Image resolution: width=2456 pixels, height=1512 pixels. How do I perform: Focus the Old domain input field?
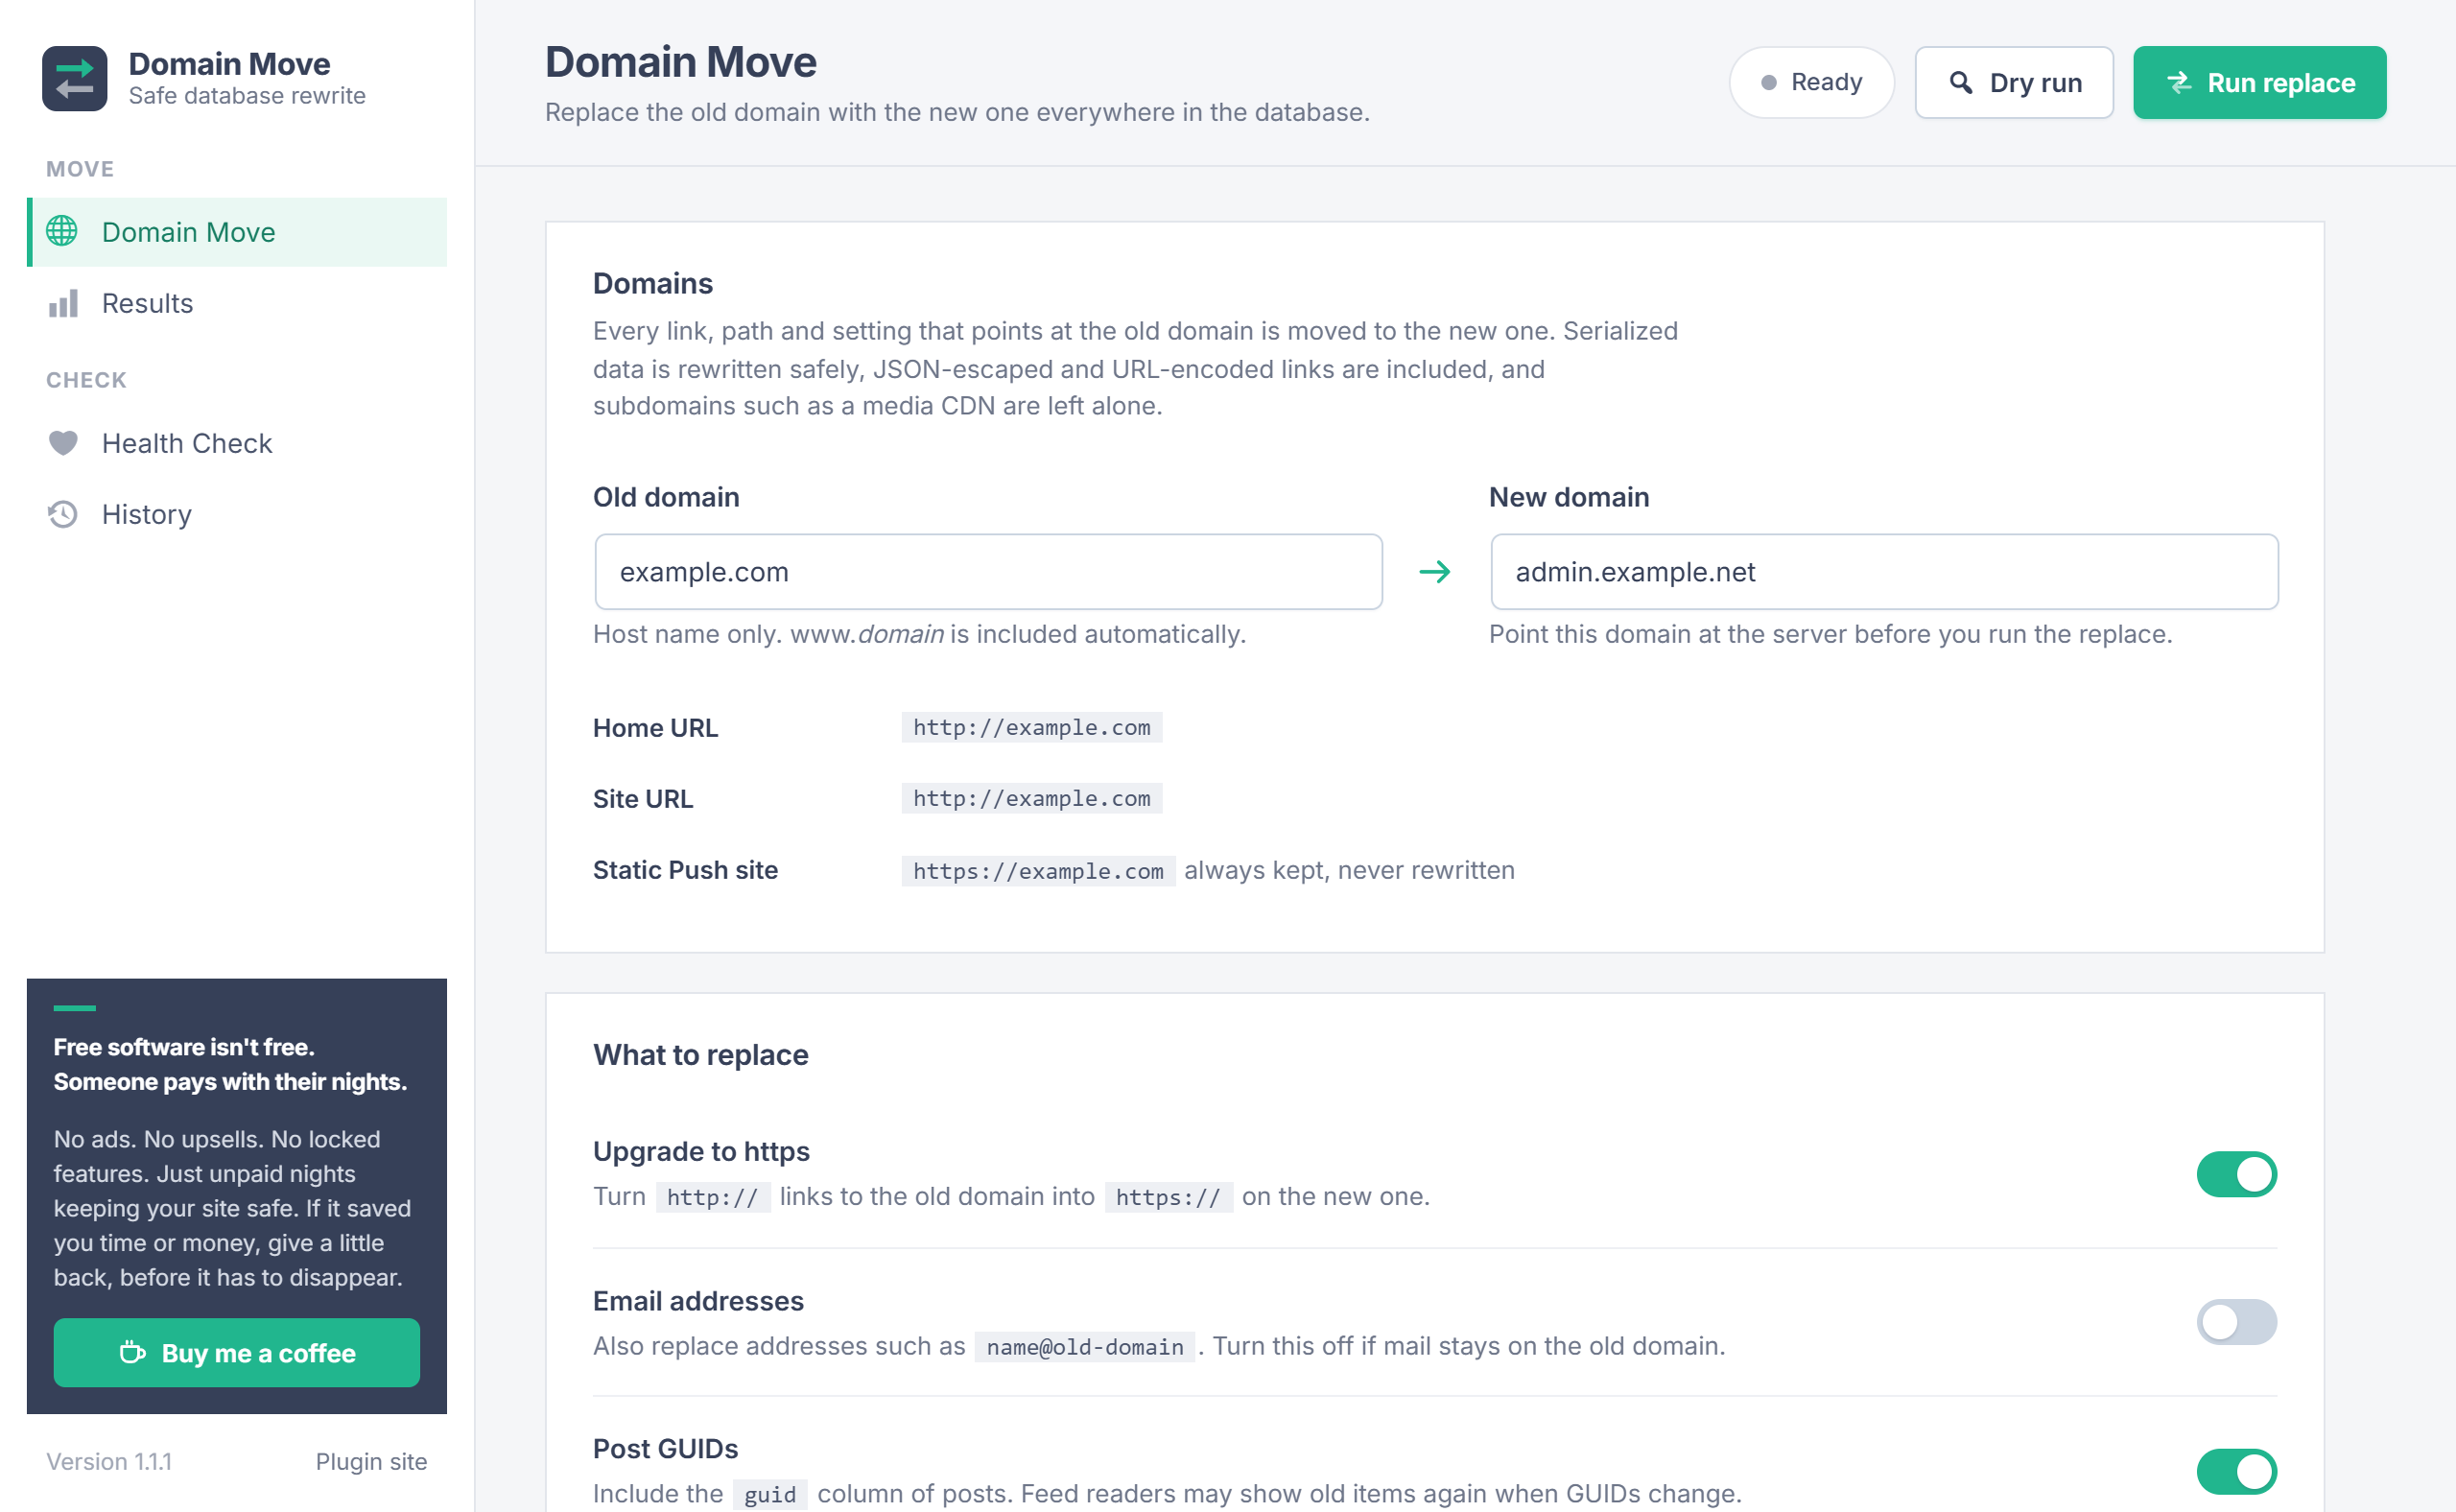(988, 572)
